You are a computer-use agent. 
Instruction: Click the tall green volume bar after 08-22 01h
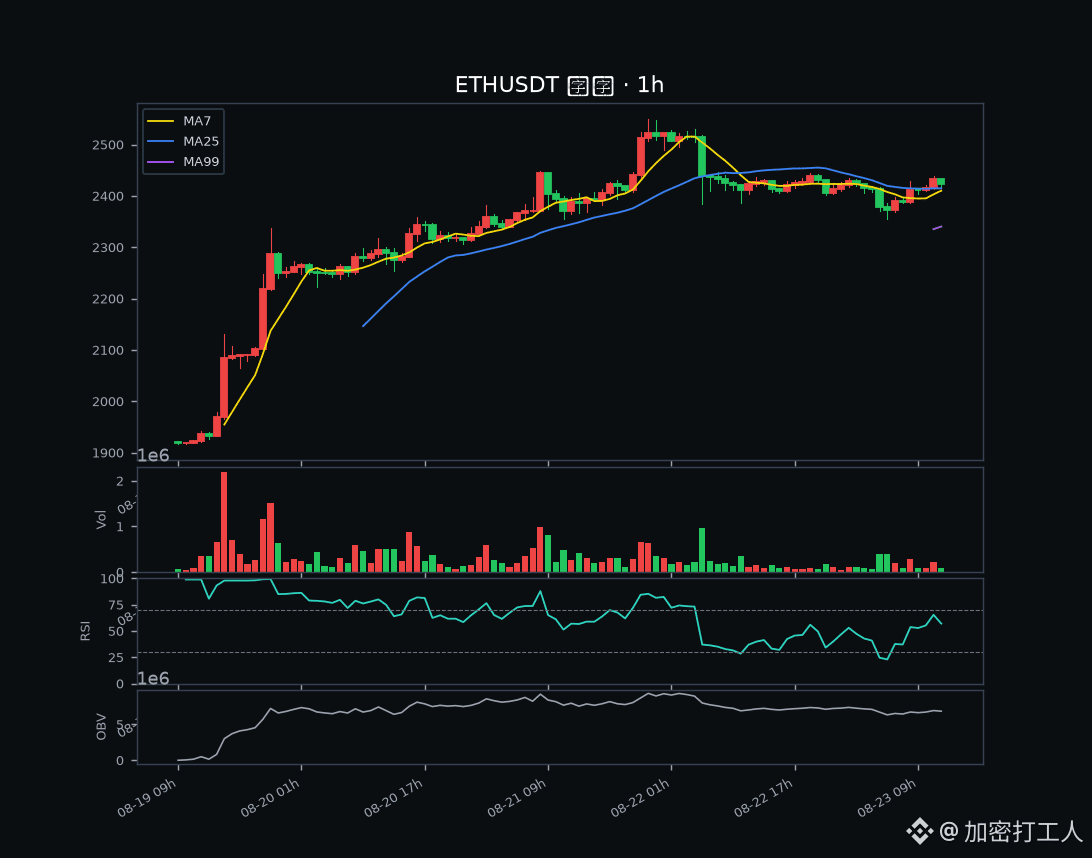click(x=702, y=550)
